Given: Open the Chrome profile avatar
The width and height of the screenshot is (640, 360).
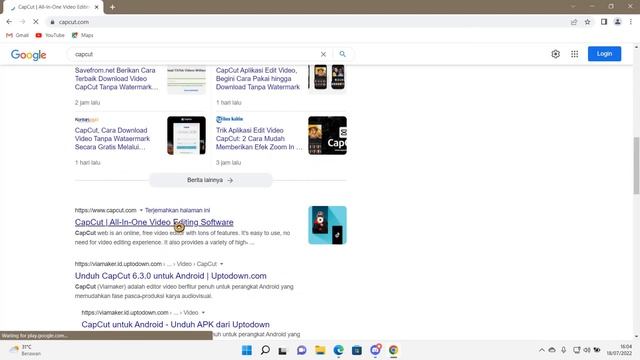Looking at the screenshot, I should coord(618,22).
